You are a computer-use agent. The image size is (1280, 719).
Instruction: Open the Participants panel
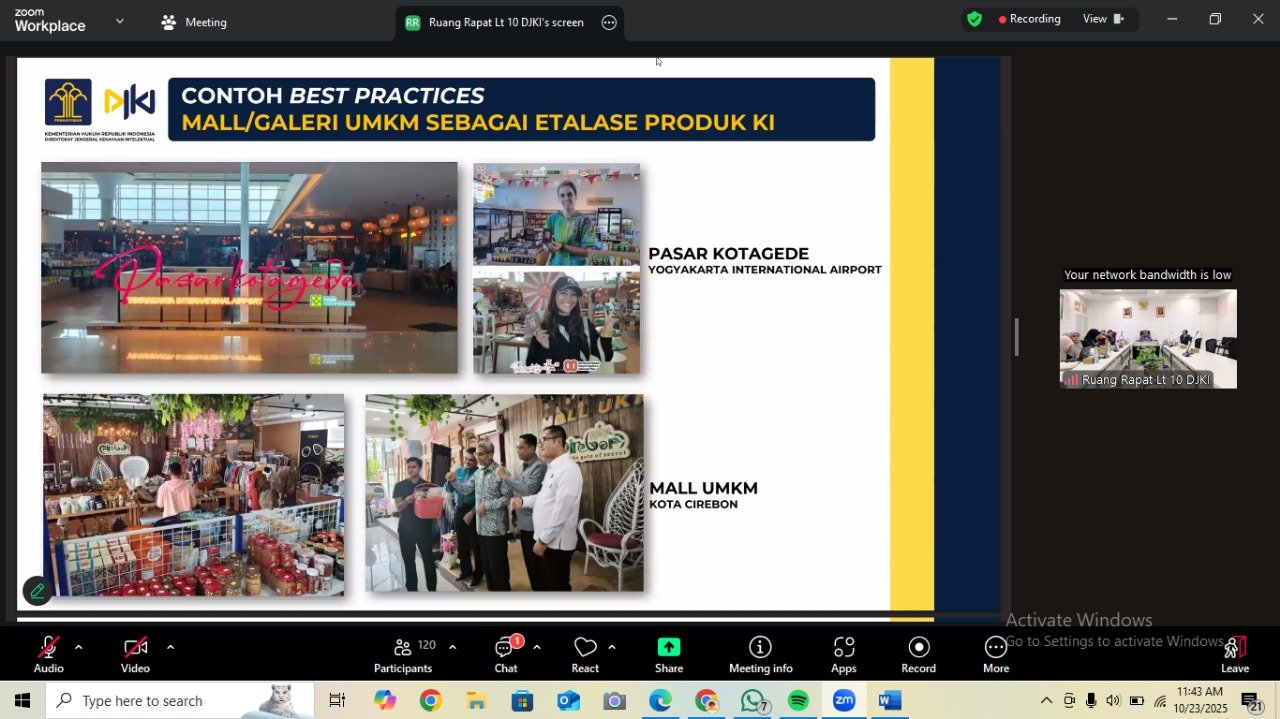click(403, 655)
